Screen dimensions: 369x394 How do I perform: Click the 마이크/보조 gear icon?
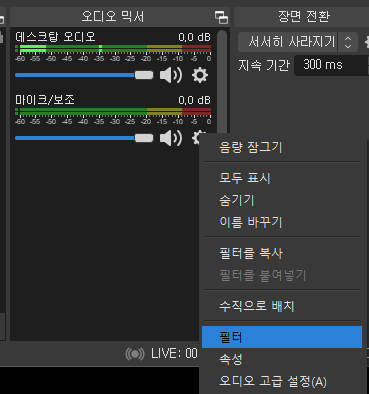[196, 137]
